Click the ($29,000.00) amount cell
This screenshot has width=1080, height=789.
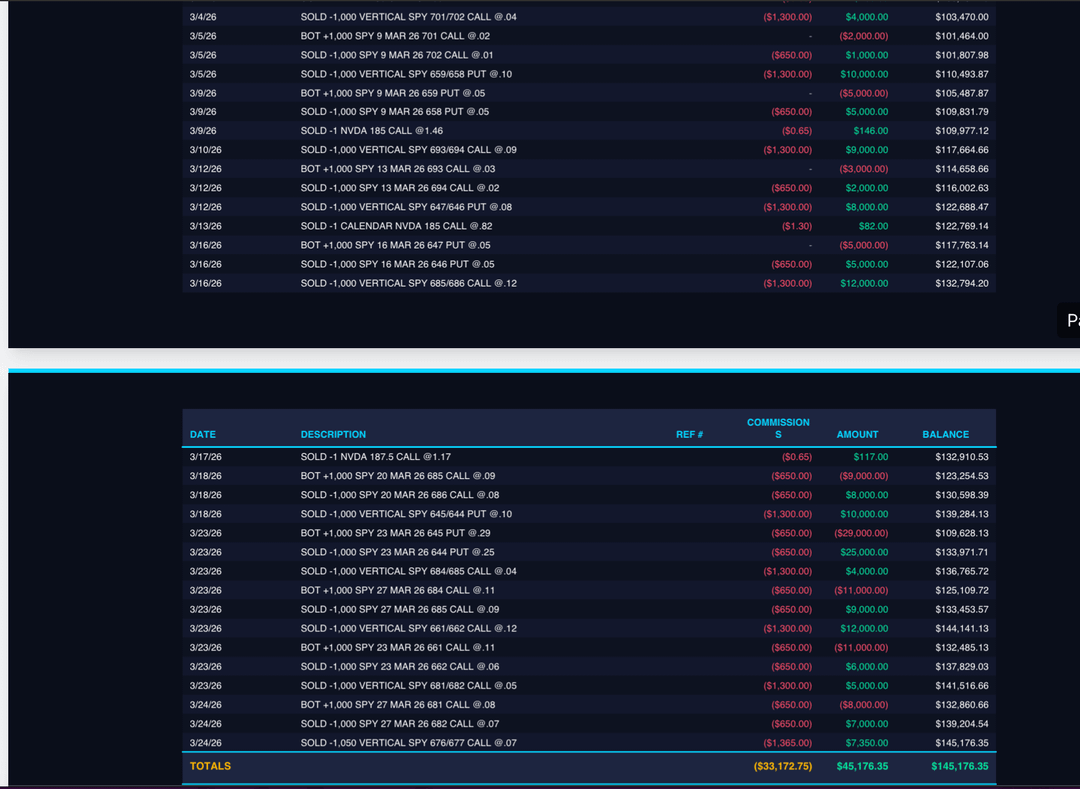(860, 533)
